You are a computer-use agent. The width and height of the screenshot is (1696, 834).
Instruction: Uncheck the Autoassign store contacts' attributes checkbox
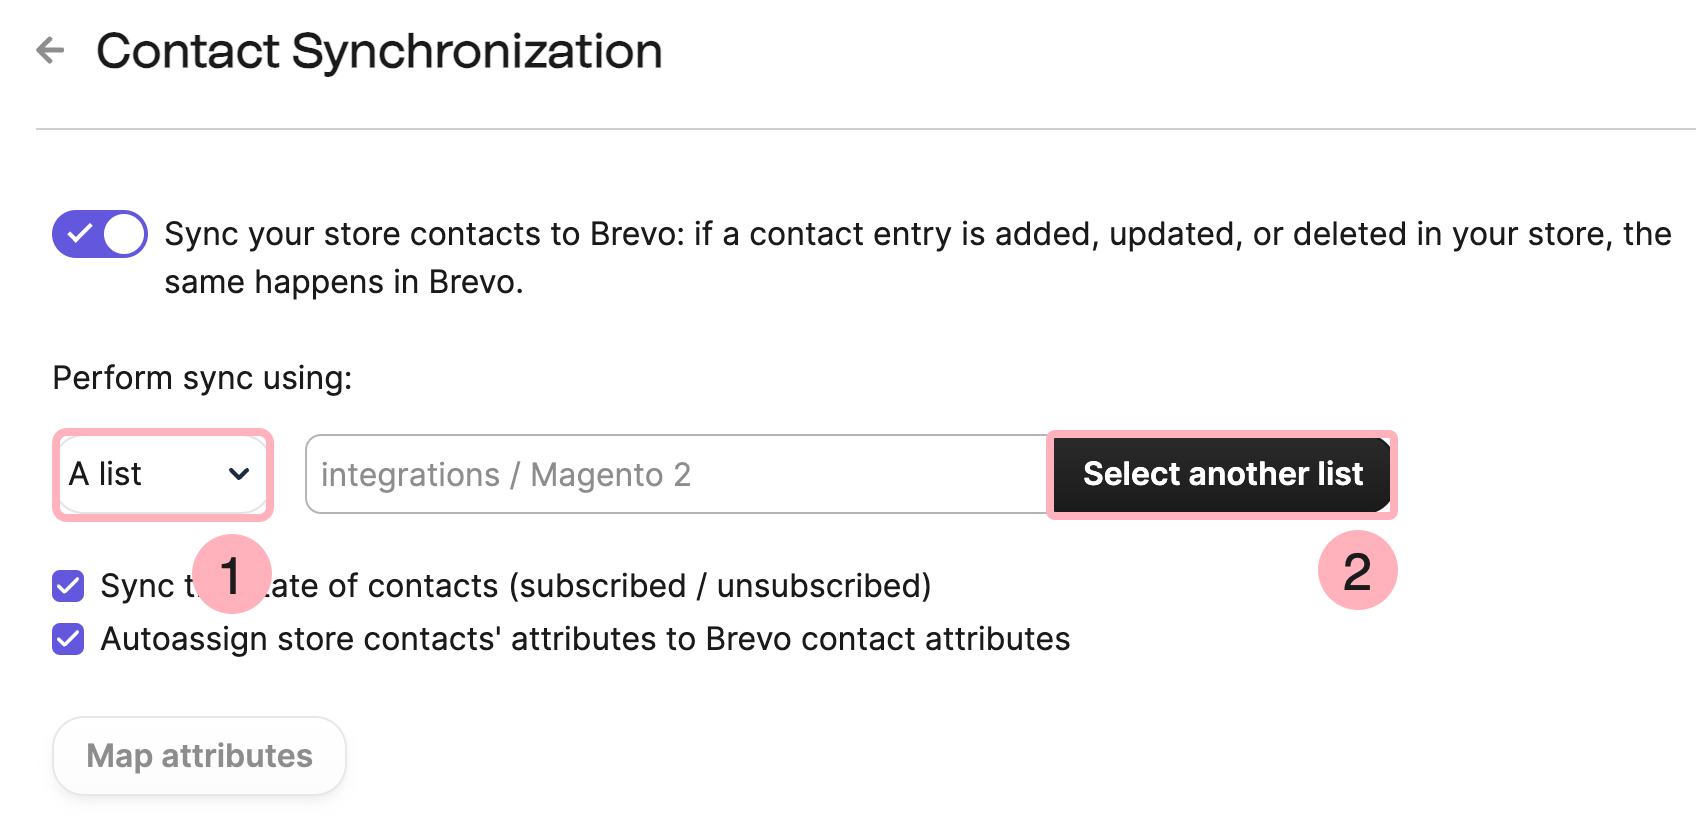coord(68,639)
